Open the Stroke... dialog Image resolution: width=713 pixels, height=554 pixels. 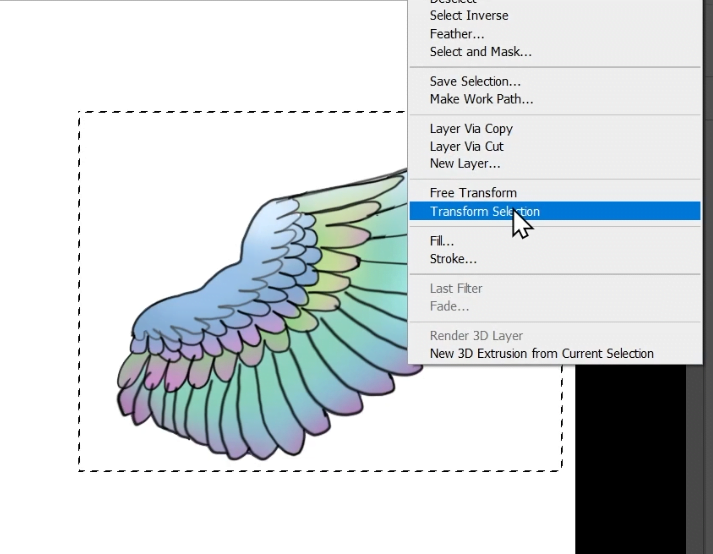(555, 259)
